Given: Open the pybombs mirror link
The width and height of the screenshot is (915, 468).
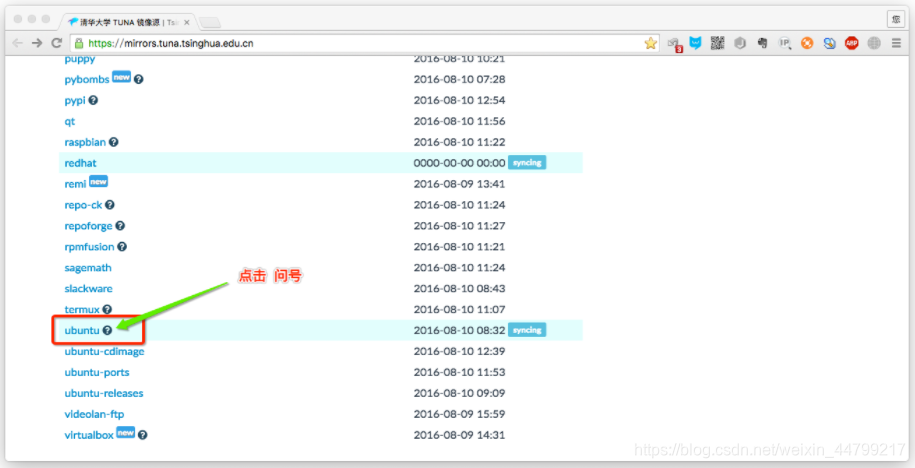Looking at the screenshot, I should (87, 79).
